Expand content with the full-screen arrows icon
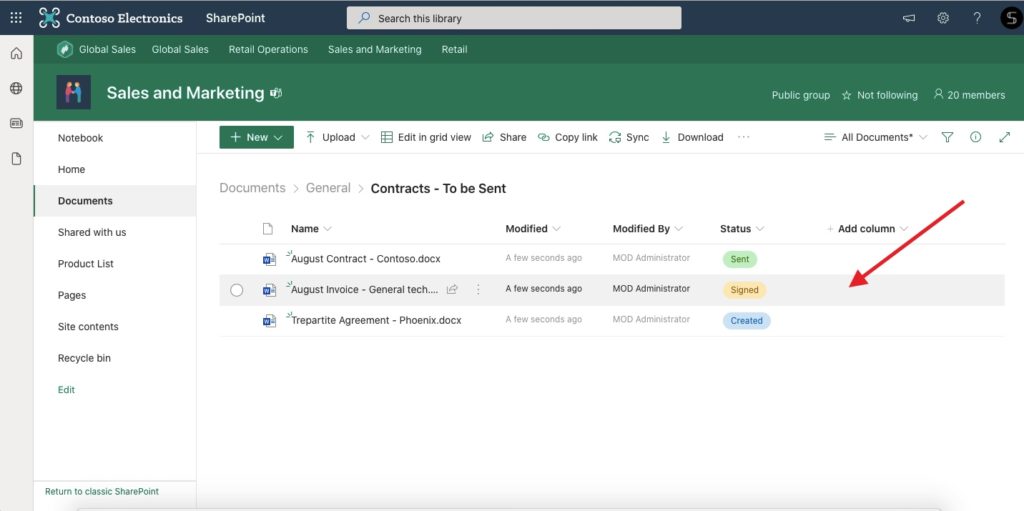This screenshot has height=511, width=1024. 1004,137
